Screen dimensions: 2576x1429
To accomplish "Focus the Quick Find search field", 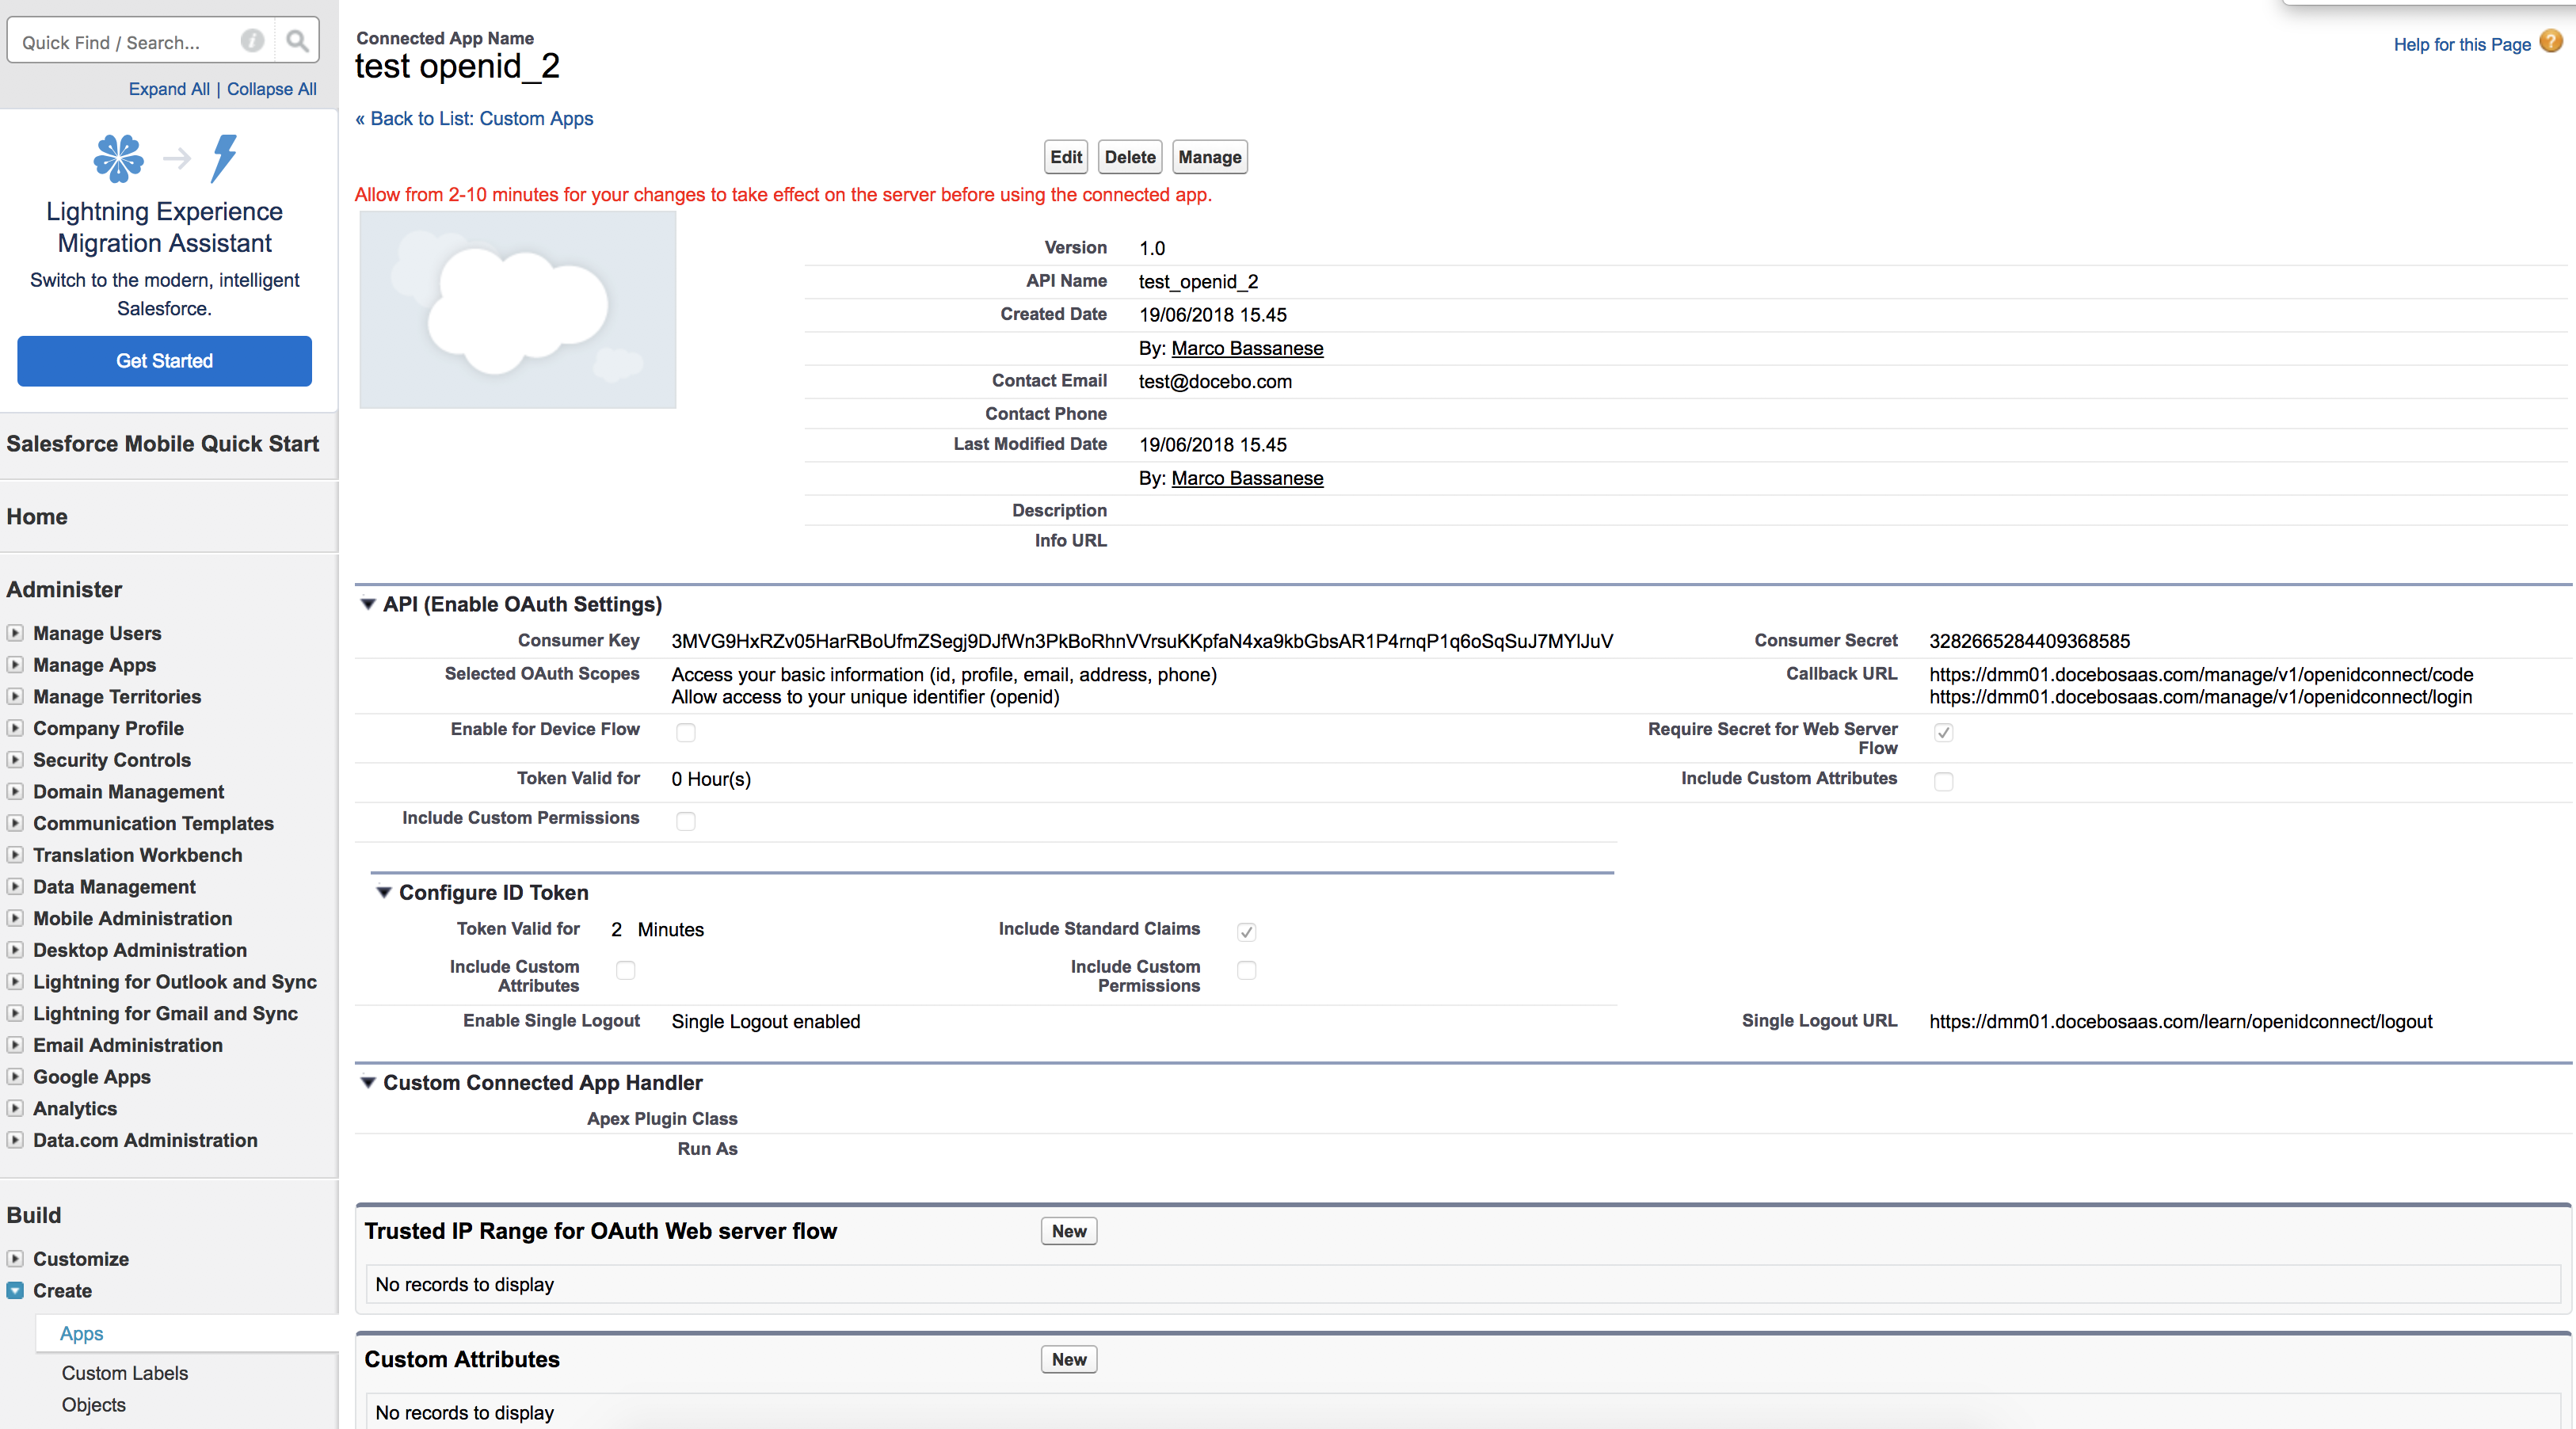I will [125, 42].
